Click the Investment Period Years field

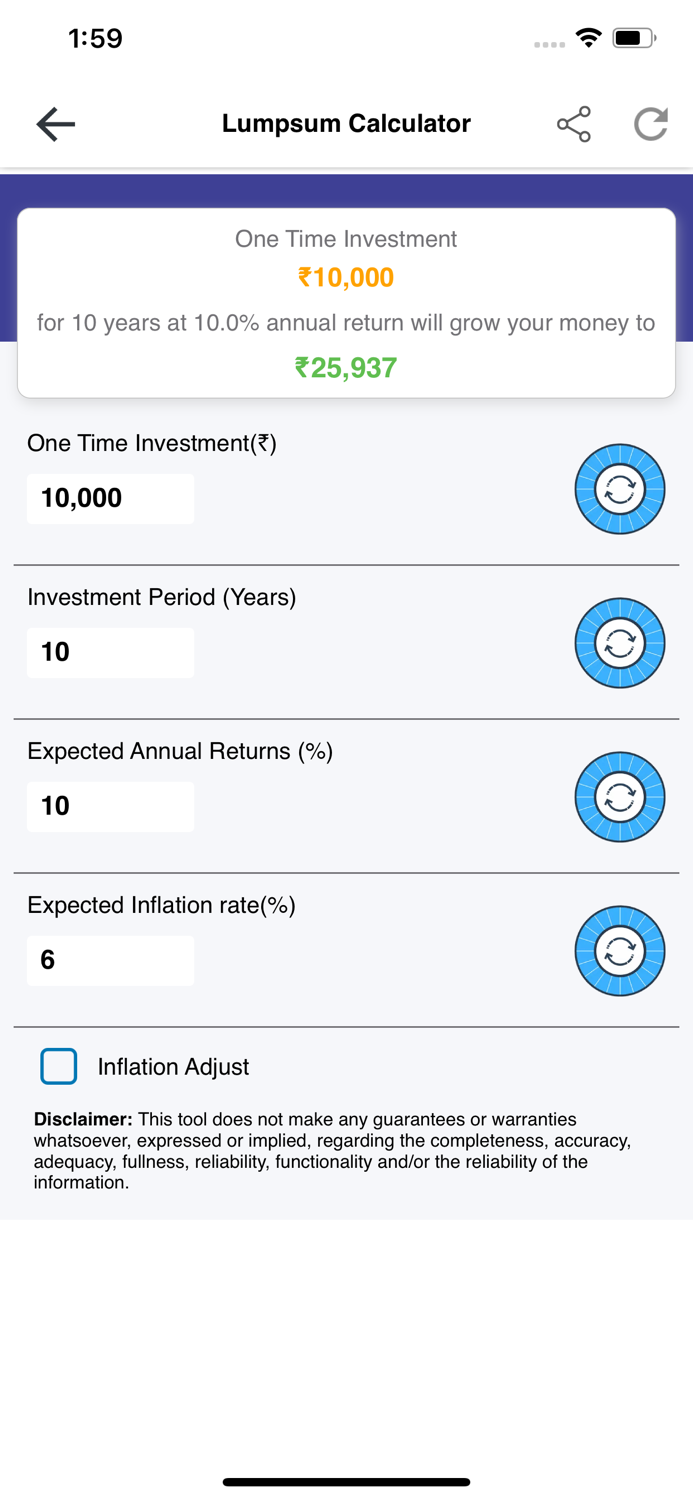coord(110,652)
